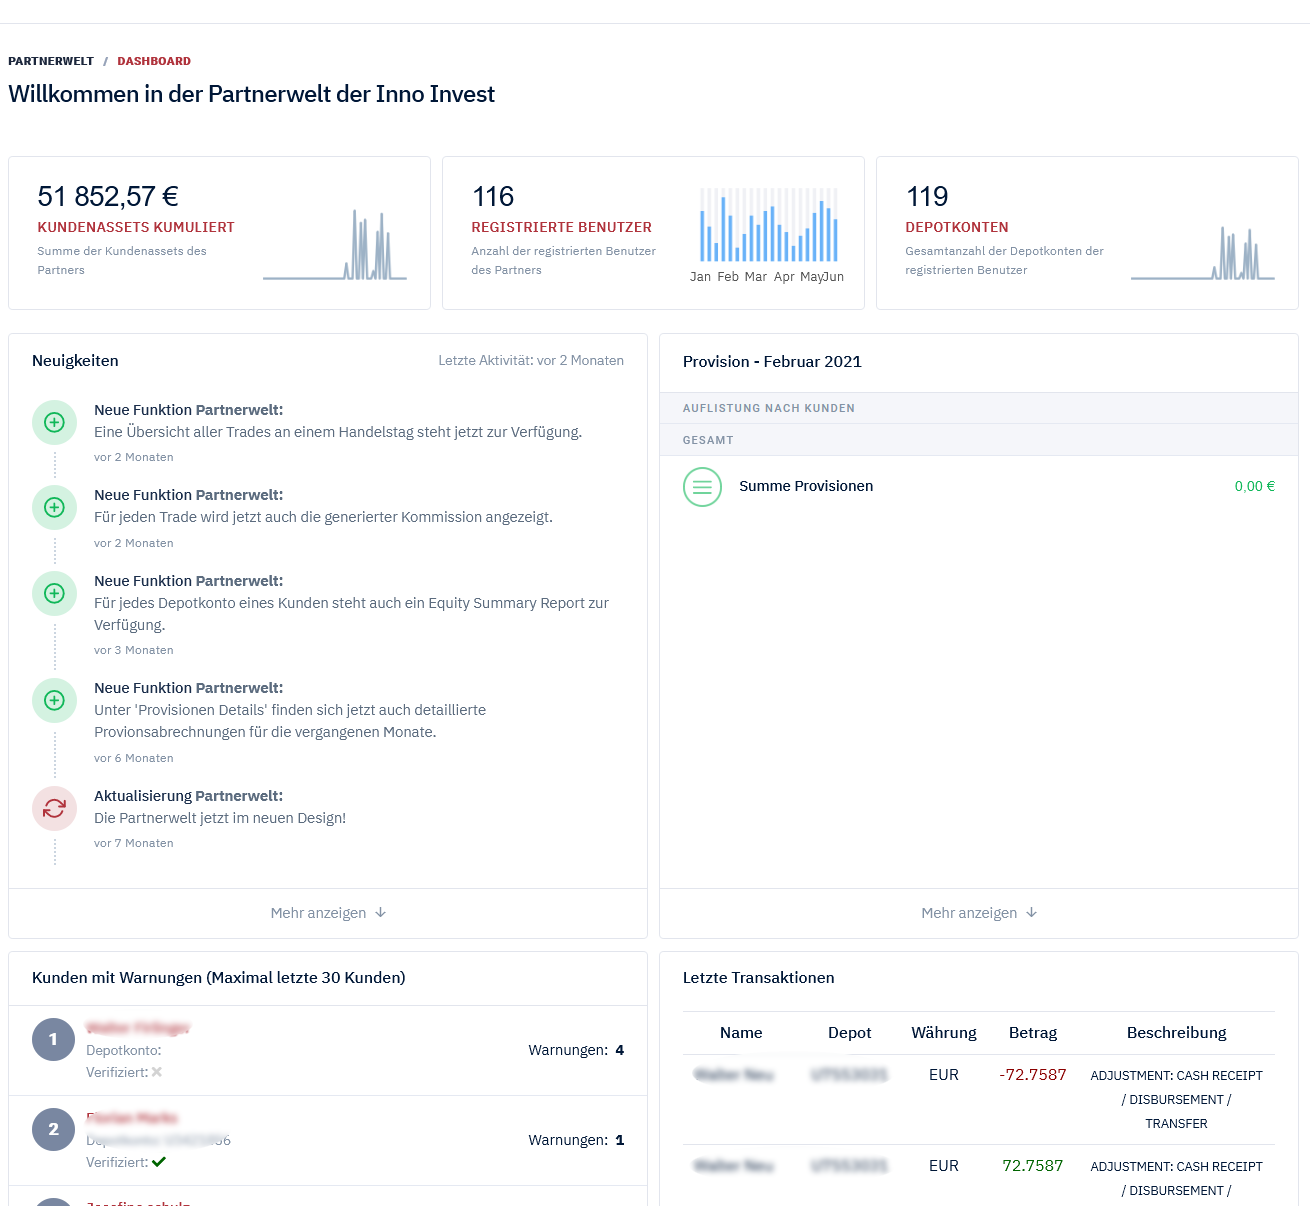Image resolution: width=1310 pixels, height=1206 pixels.
Task: Click the 'vor 6 Monaten' timestamp
Action: [x=134, y=758]
